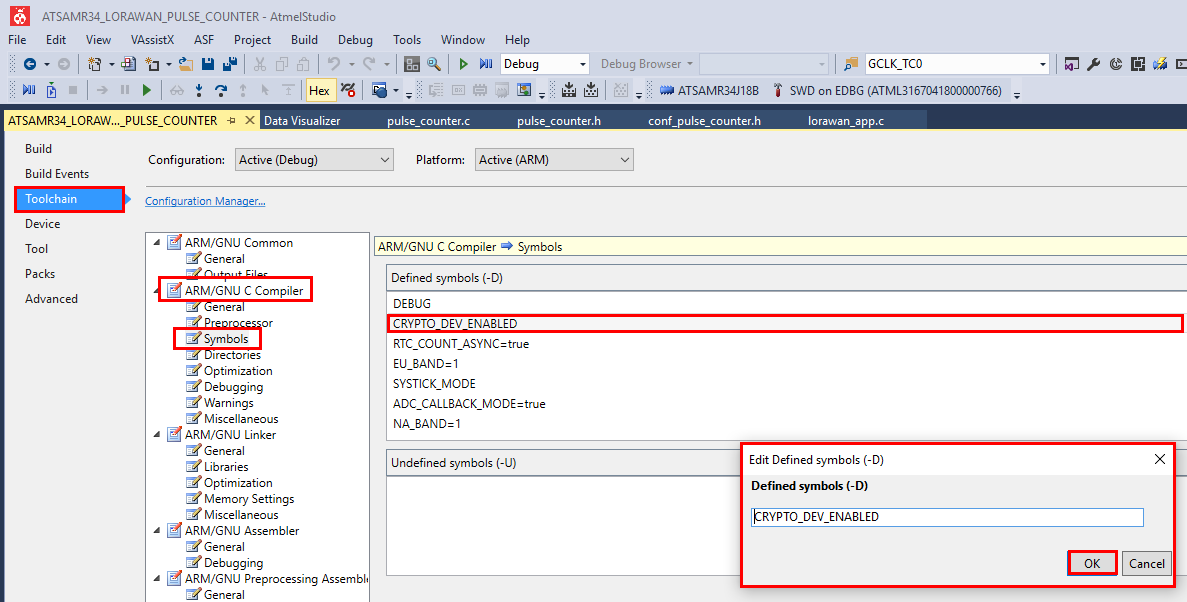Open the ASF menu
This screenshot has width=1187, height=602.
(203, 40)
